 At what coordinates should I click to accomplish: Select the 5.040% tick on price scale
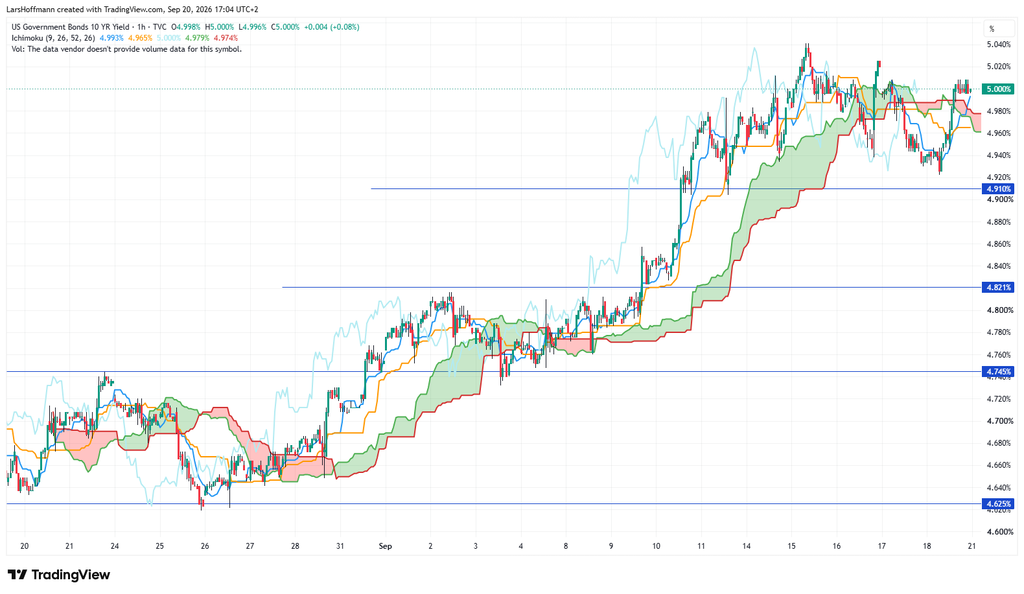click(999, 44)
